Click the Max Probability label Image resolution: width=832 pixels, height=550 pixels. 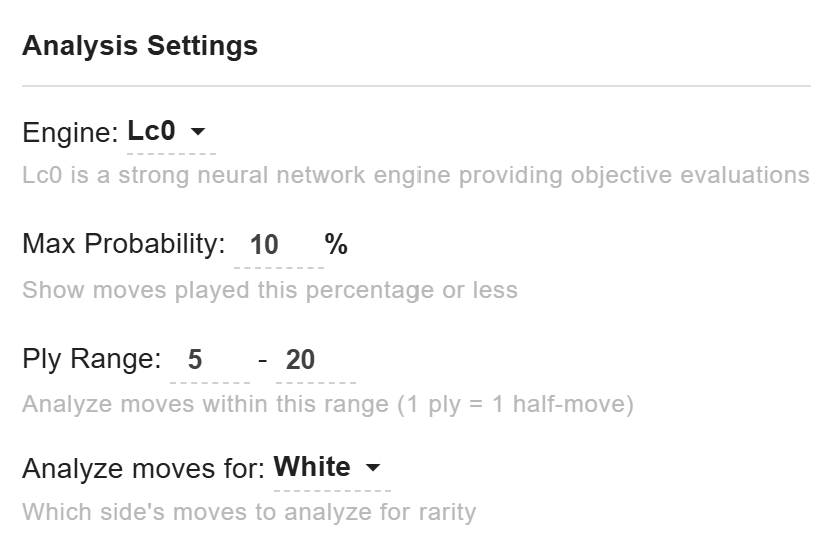124,245
